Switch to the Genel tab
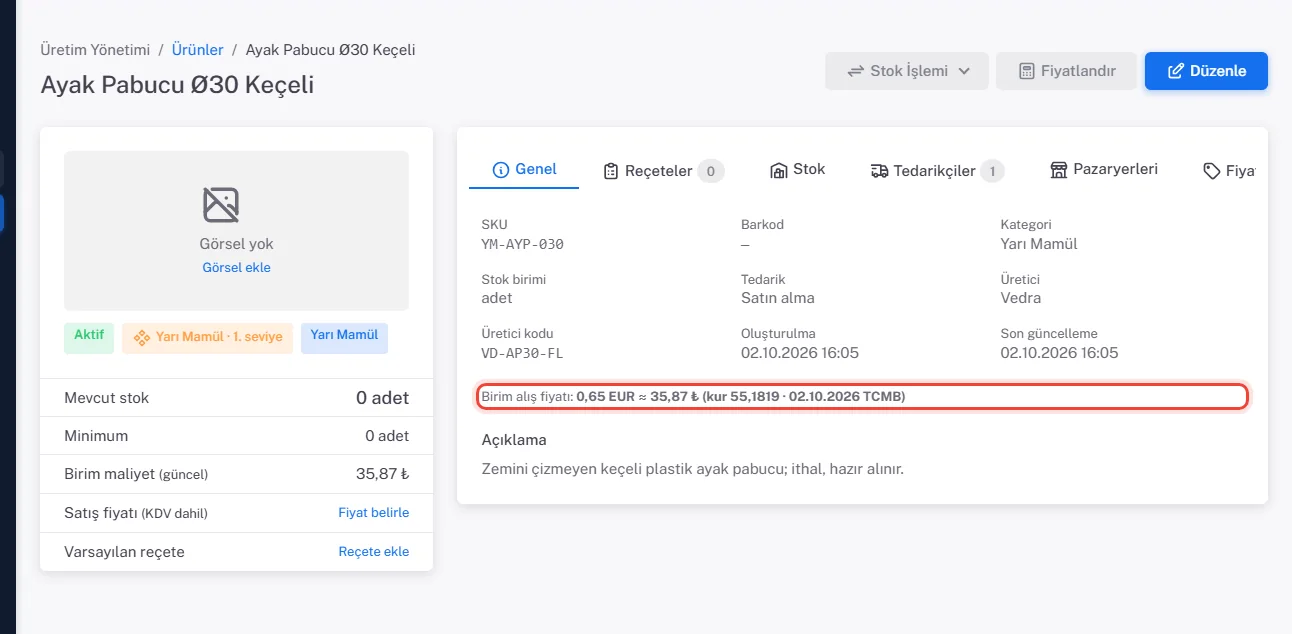The height and width of the screenshot is (634, 1292). 524,170
